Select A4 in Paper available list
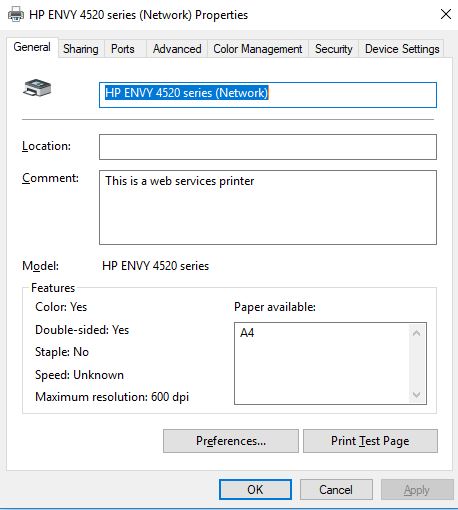 click(247, 332)
